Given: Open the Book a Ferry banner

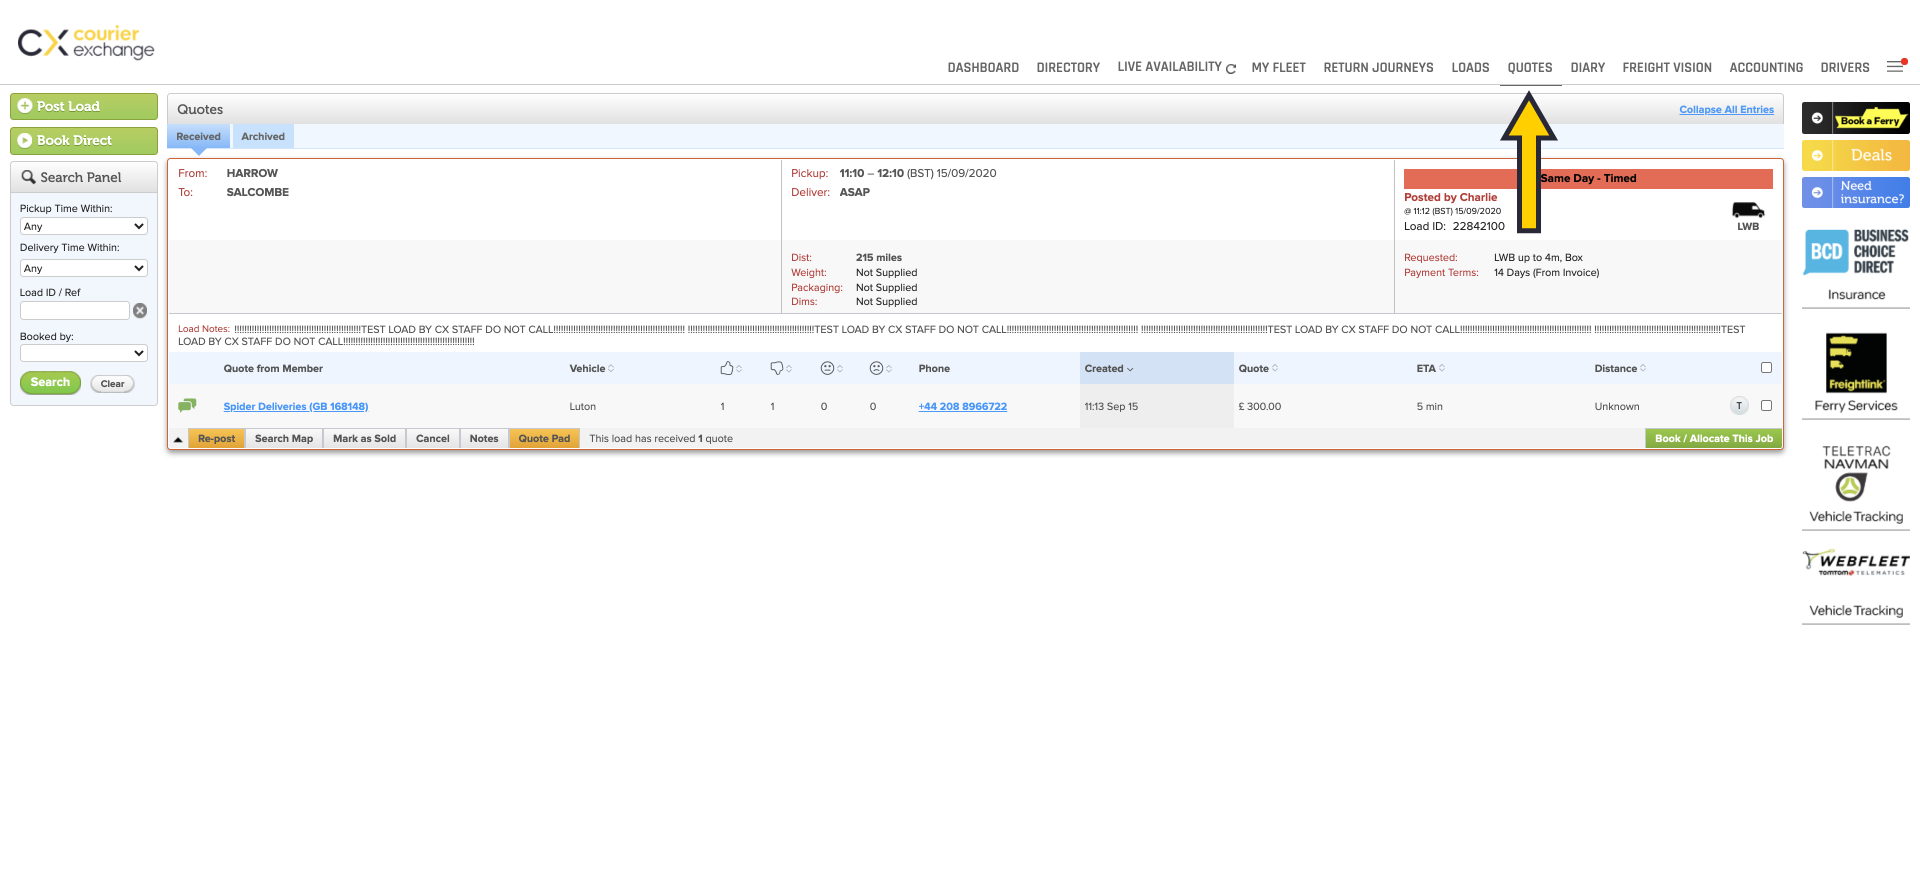Looking at the screenshot, I should pyautogui.click(x=1855, y=119).
